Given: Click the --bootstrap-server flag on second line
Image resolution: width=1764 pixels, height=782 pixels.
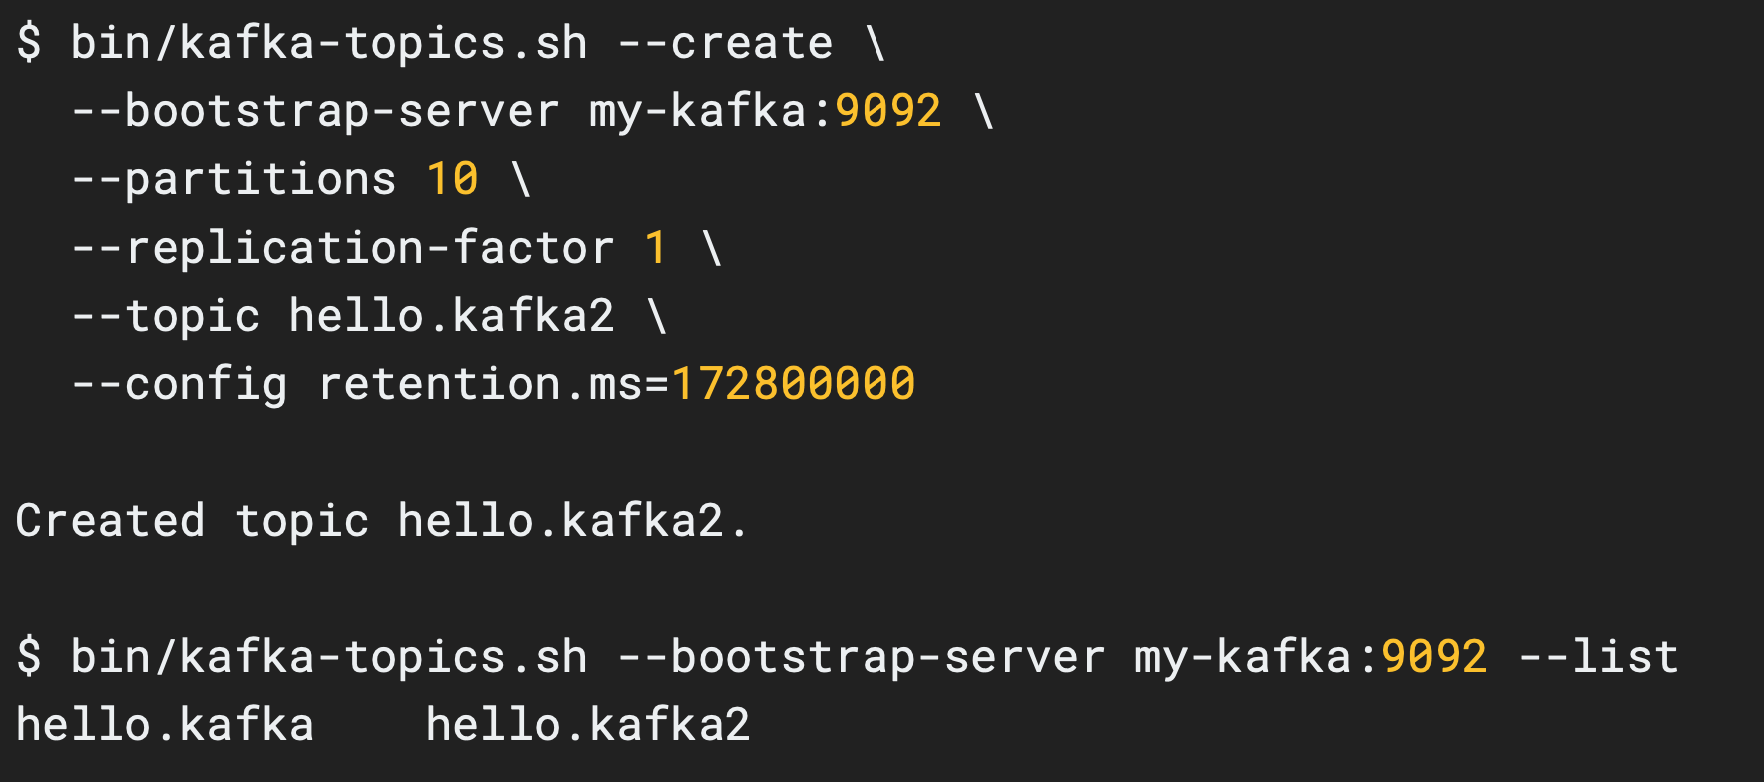Looking at the screenshot, I should pyautogui.click(x=315, y=112).
